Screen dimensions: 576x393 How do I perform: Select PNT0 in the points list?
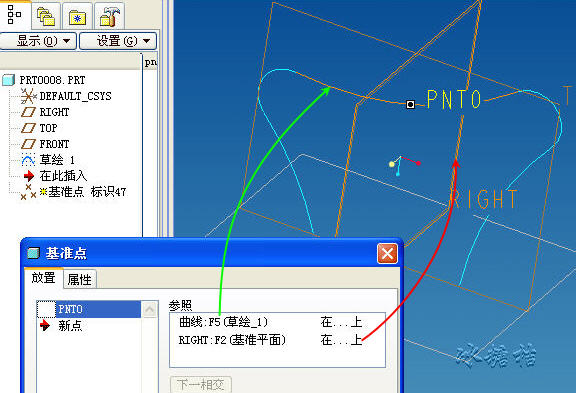tap(89, 309)
